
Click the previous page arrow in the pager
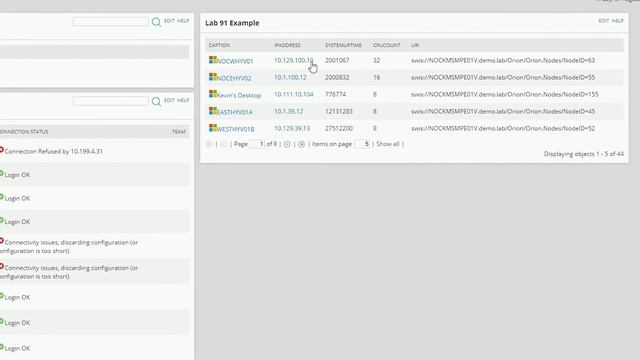[223, 144]
